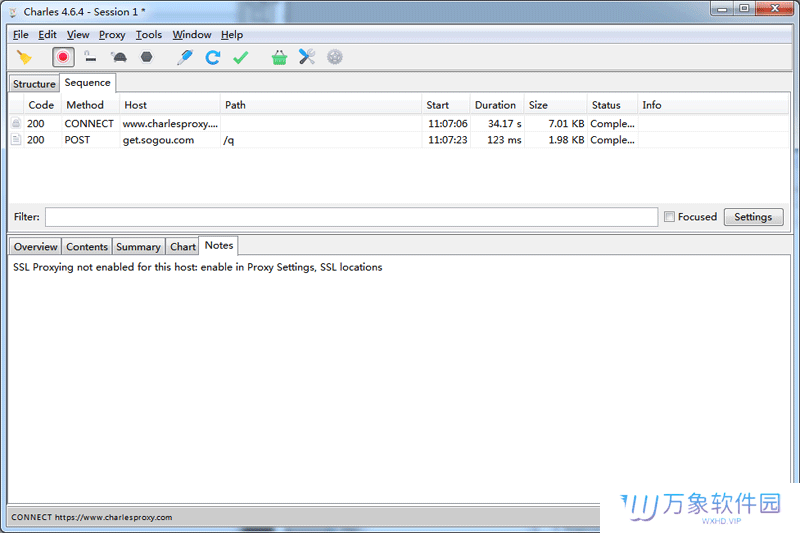Viewport: 800px width, 533px height.
Task: Switch to the Structure tab
Action: pyautogui.click(x=34, y=84)
